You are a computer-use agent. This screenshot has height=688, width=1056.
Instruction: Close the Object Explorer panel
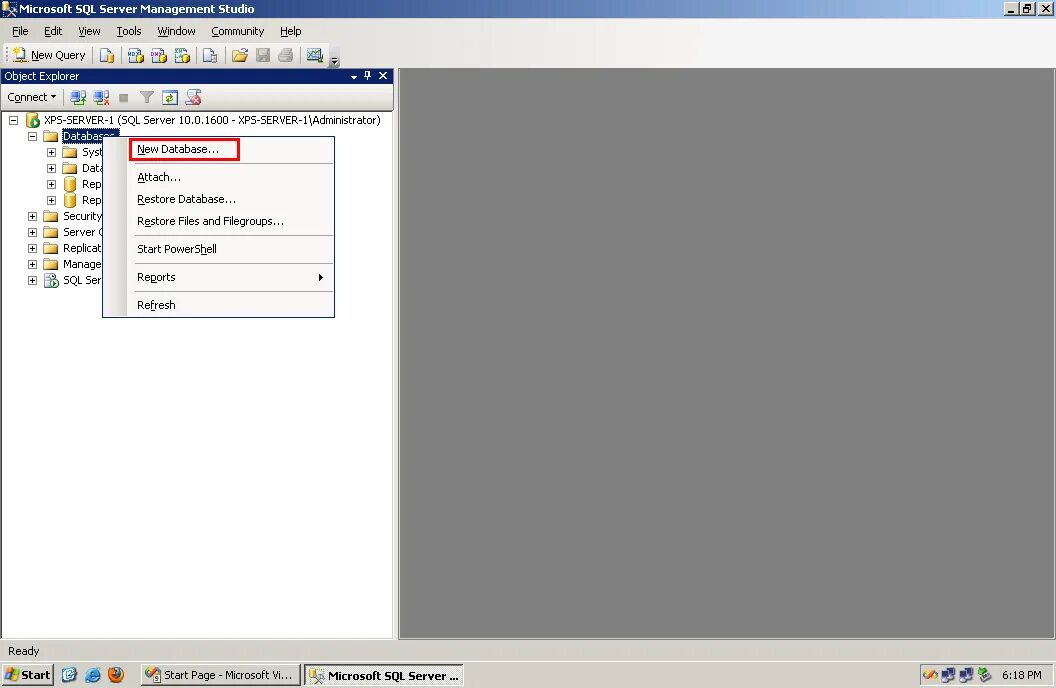click(383, 76)
